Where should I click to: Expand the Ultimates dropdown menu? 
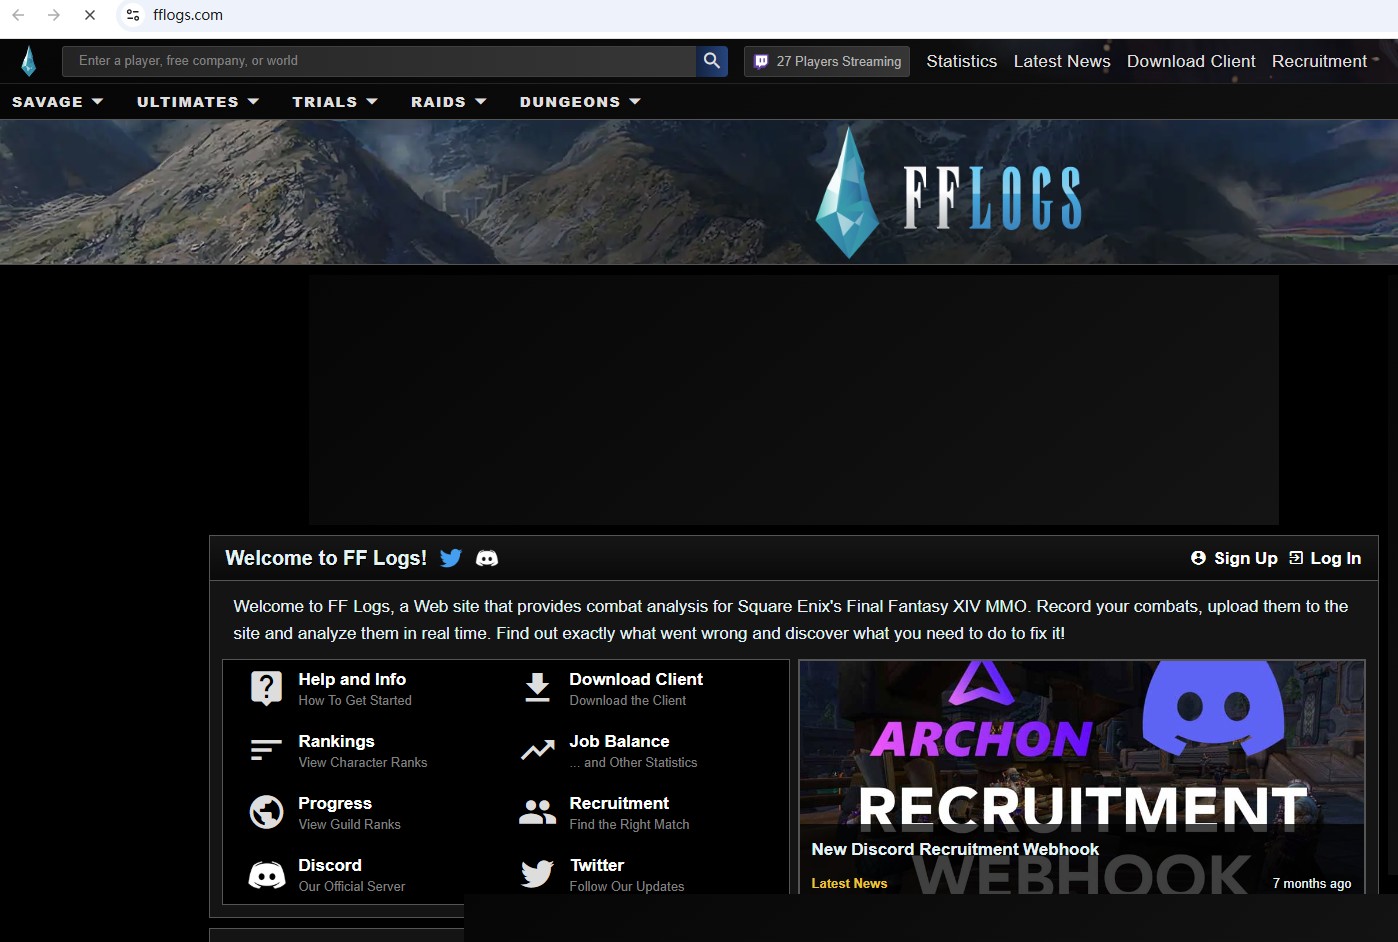(197, 102)
